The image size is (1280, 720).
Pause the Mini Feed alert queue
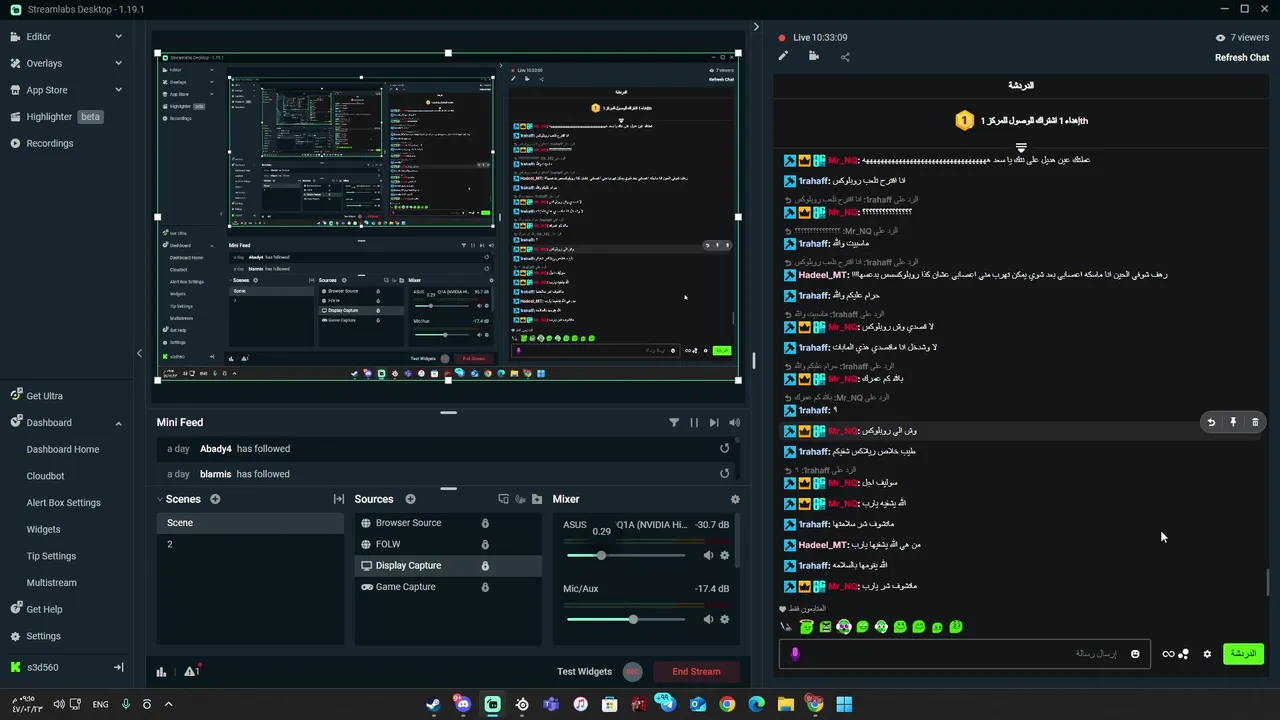click(694, 423)
